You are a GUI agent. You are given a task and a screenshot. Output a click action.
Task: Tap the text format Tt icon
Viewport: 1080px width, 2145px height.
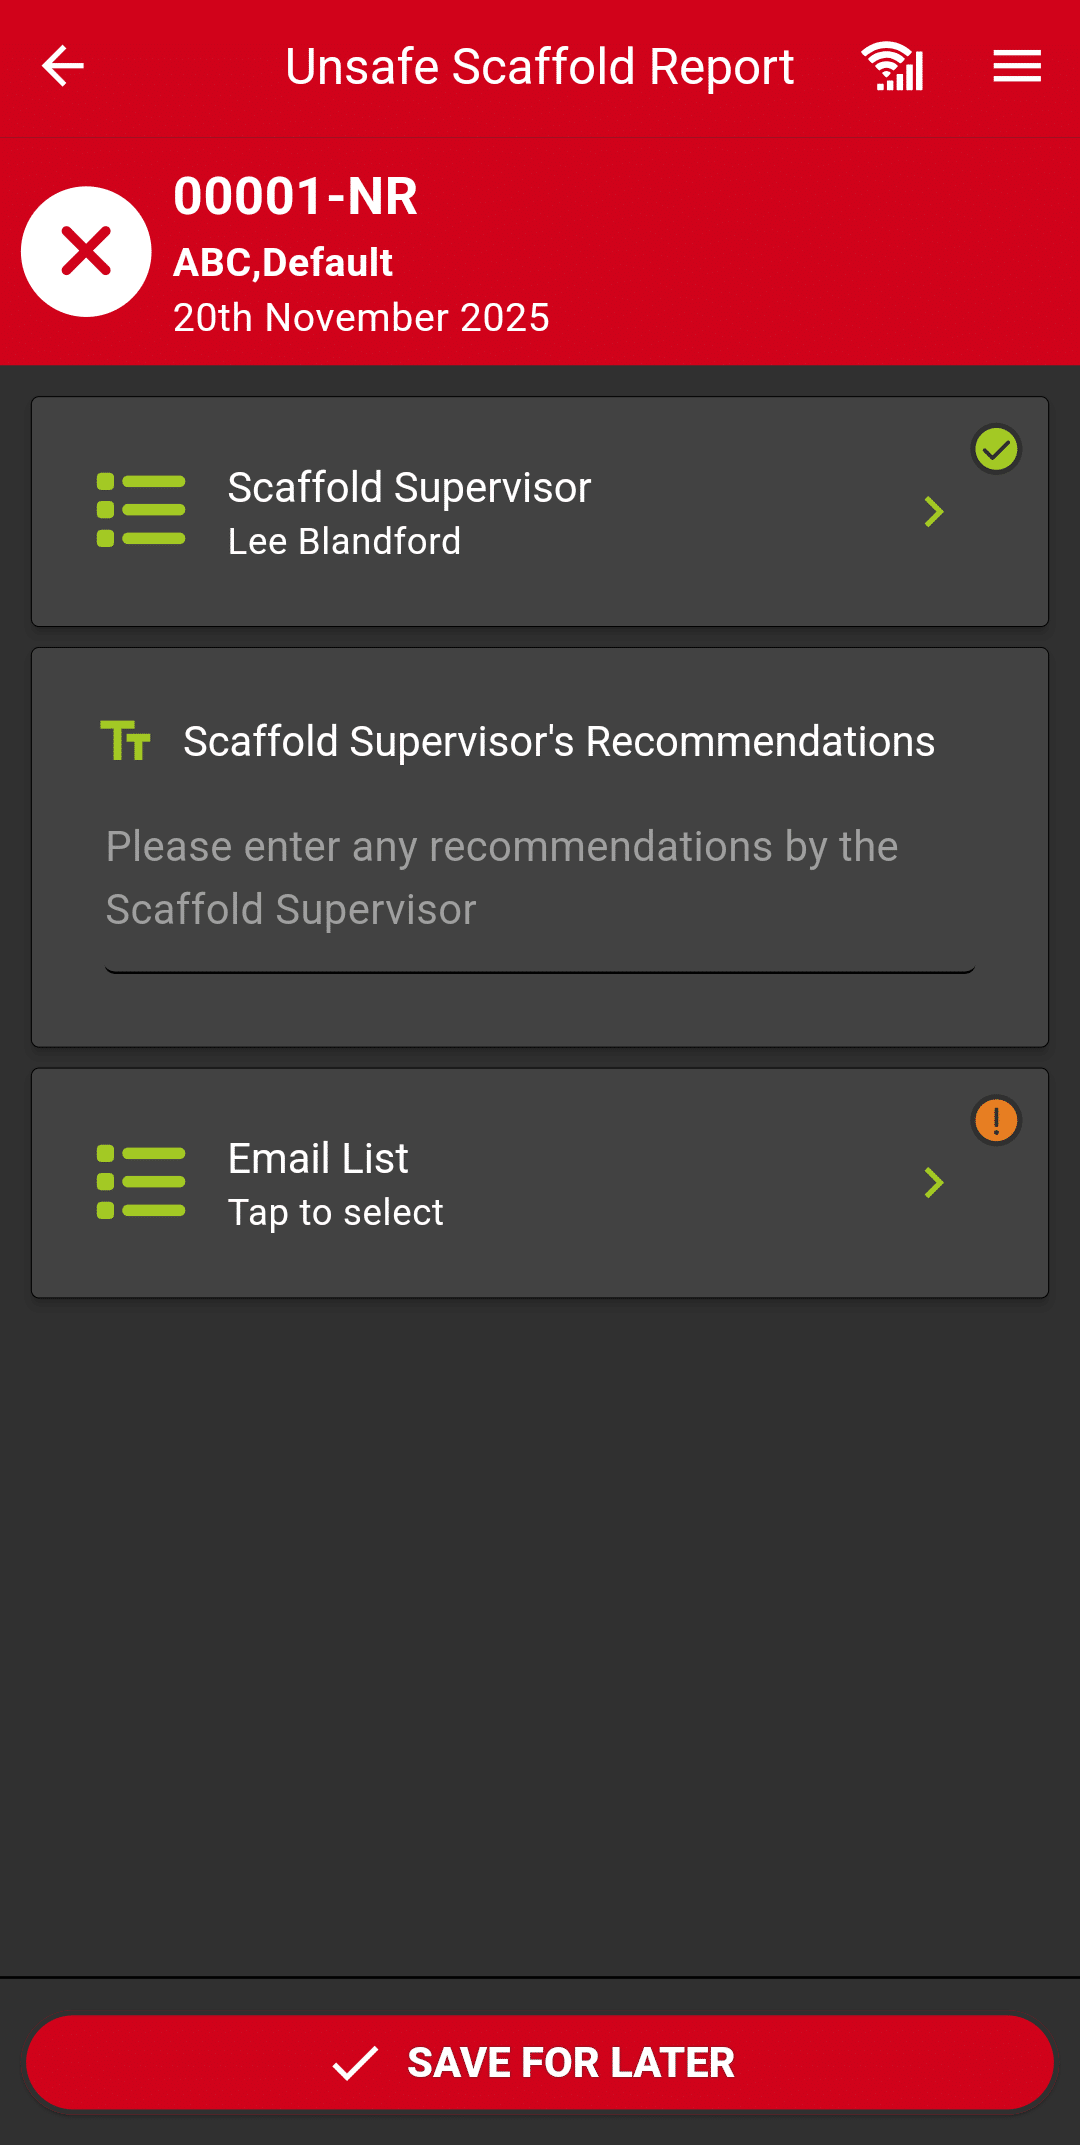(x=126, y=741)
